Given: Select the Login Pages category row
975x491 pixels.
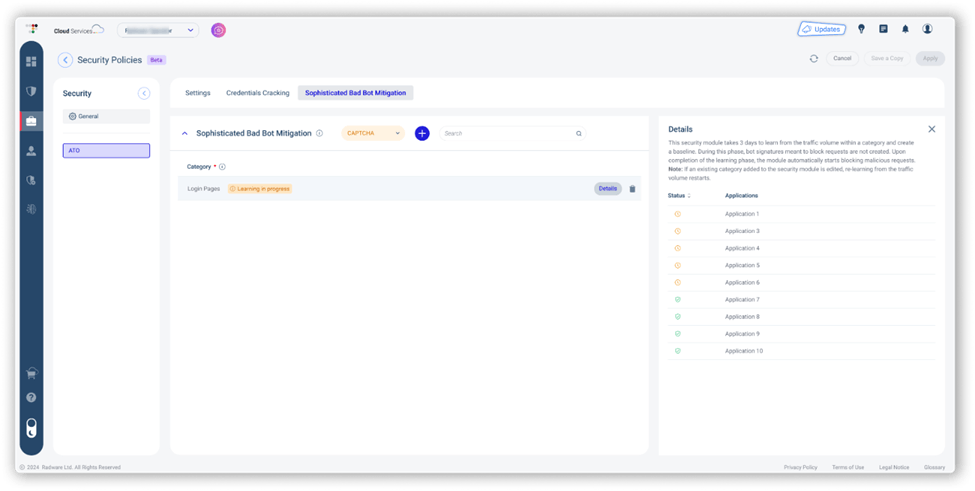Looking at the screenshot, I should (x=409, y=188).
